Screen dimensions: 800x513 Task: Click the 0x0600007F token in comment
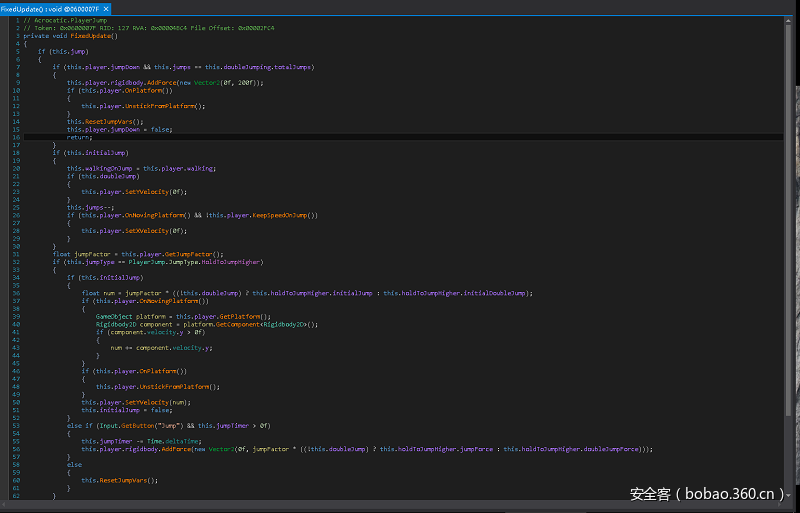(x=79, y=28)
